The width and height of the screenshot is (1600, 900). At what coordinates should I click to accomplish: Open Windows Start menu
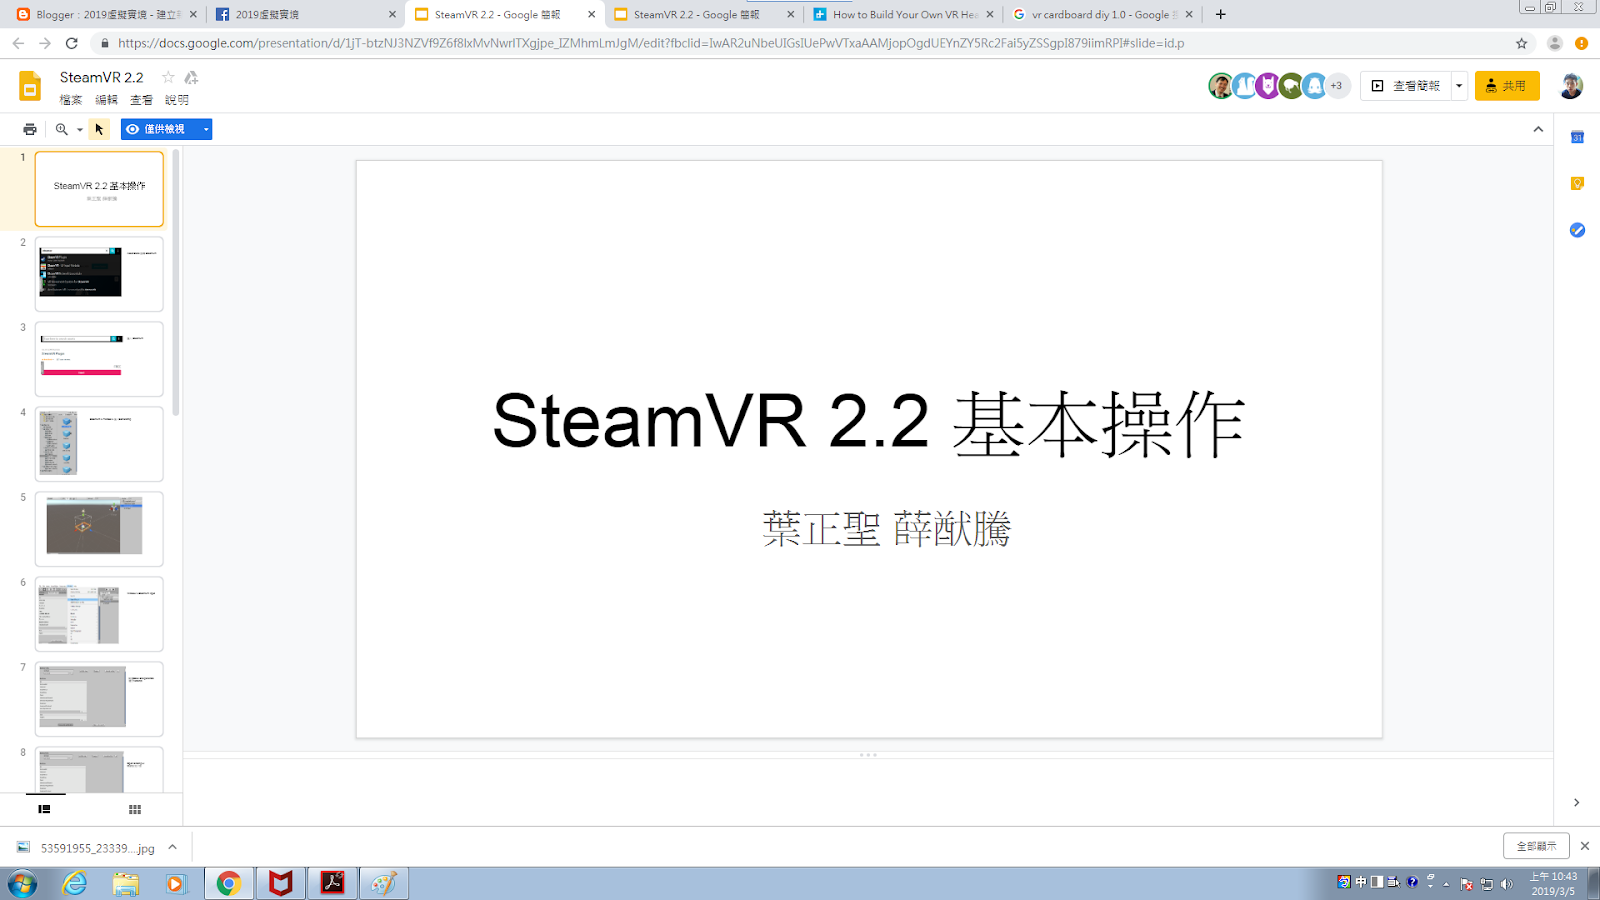(x=22, y=884)
